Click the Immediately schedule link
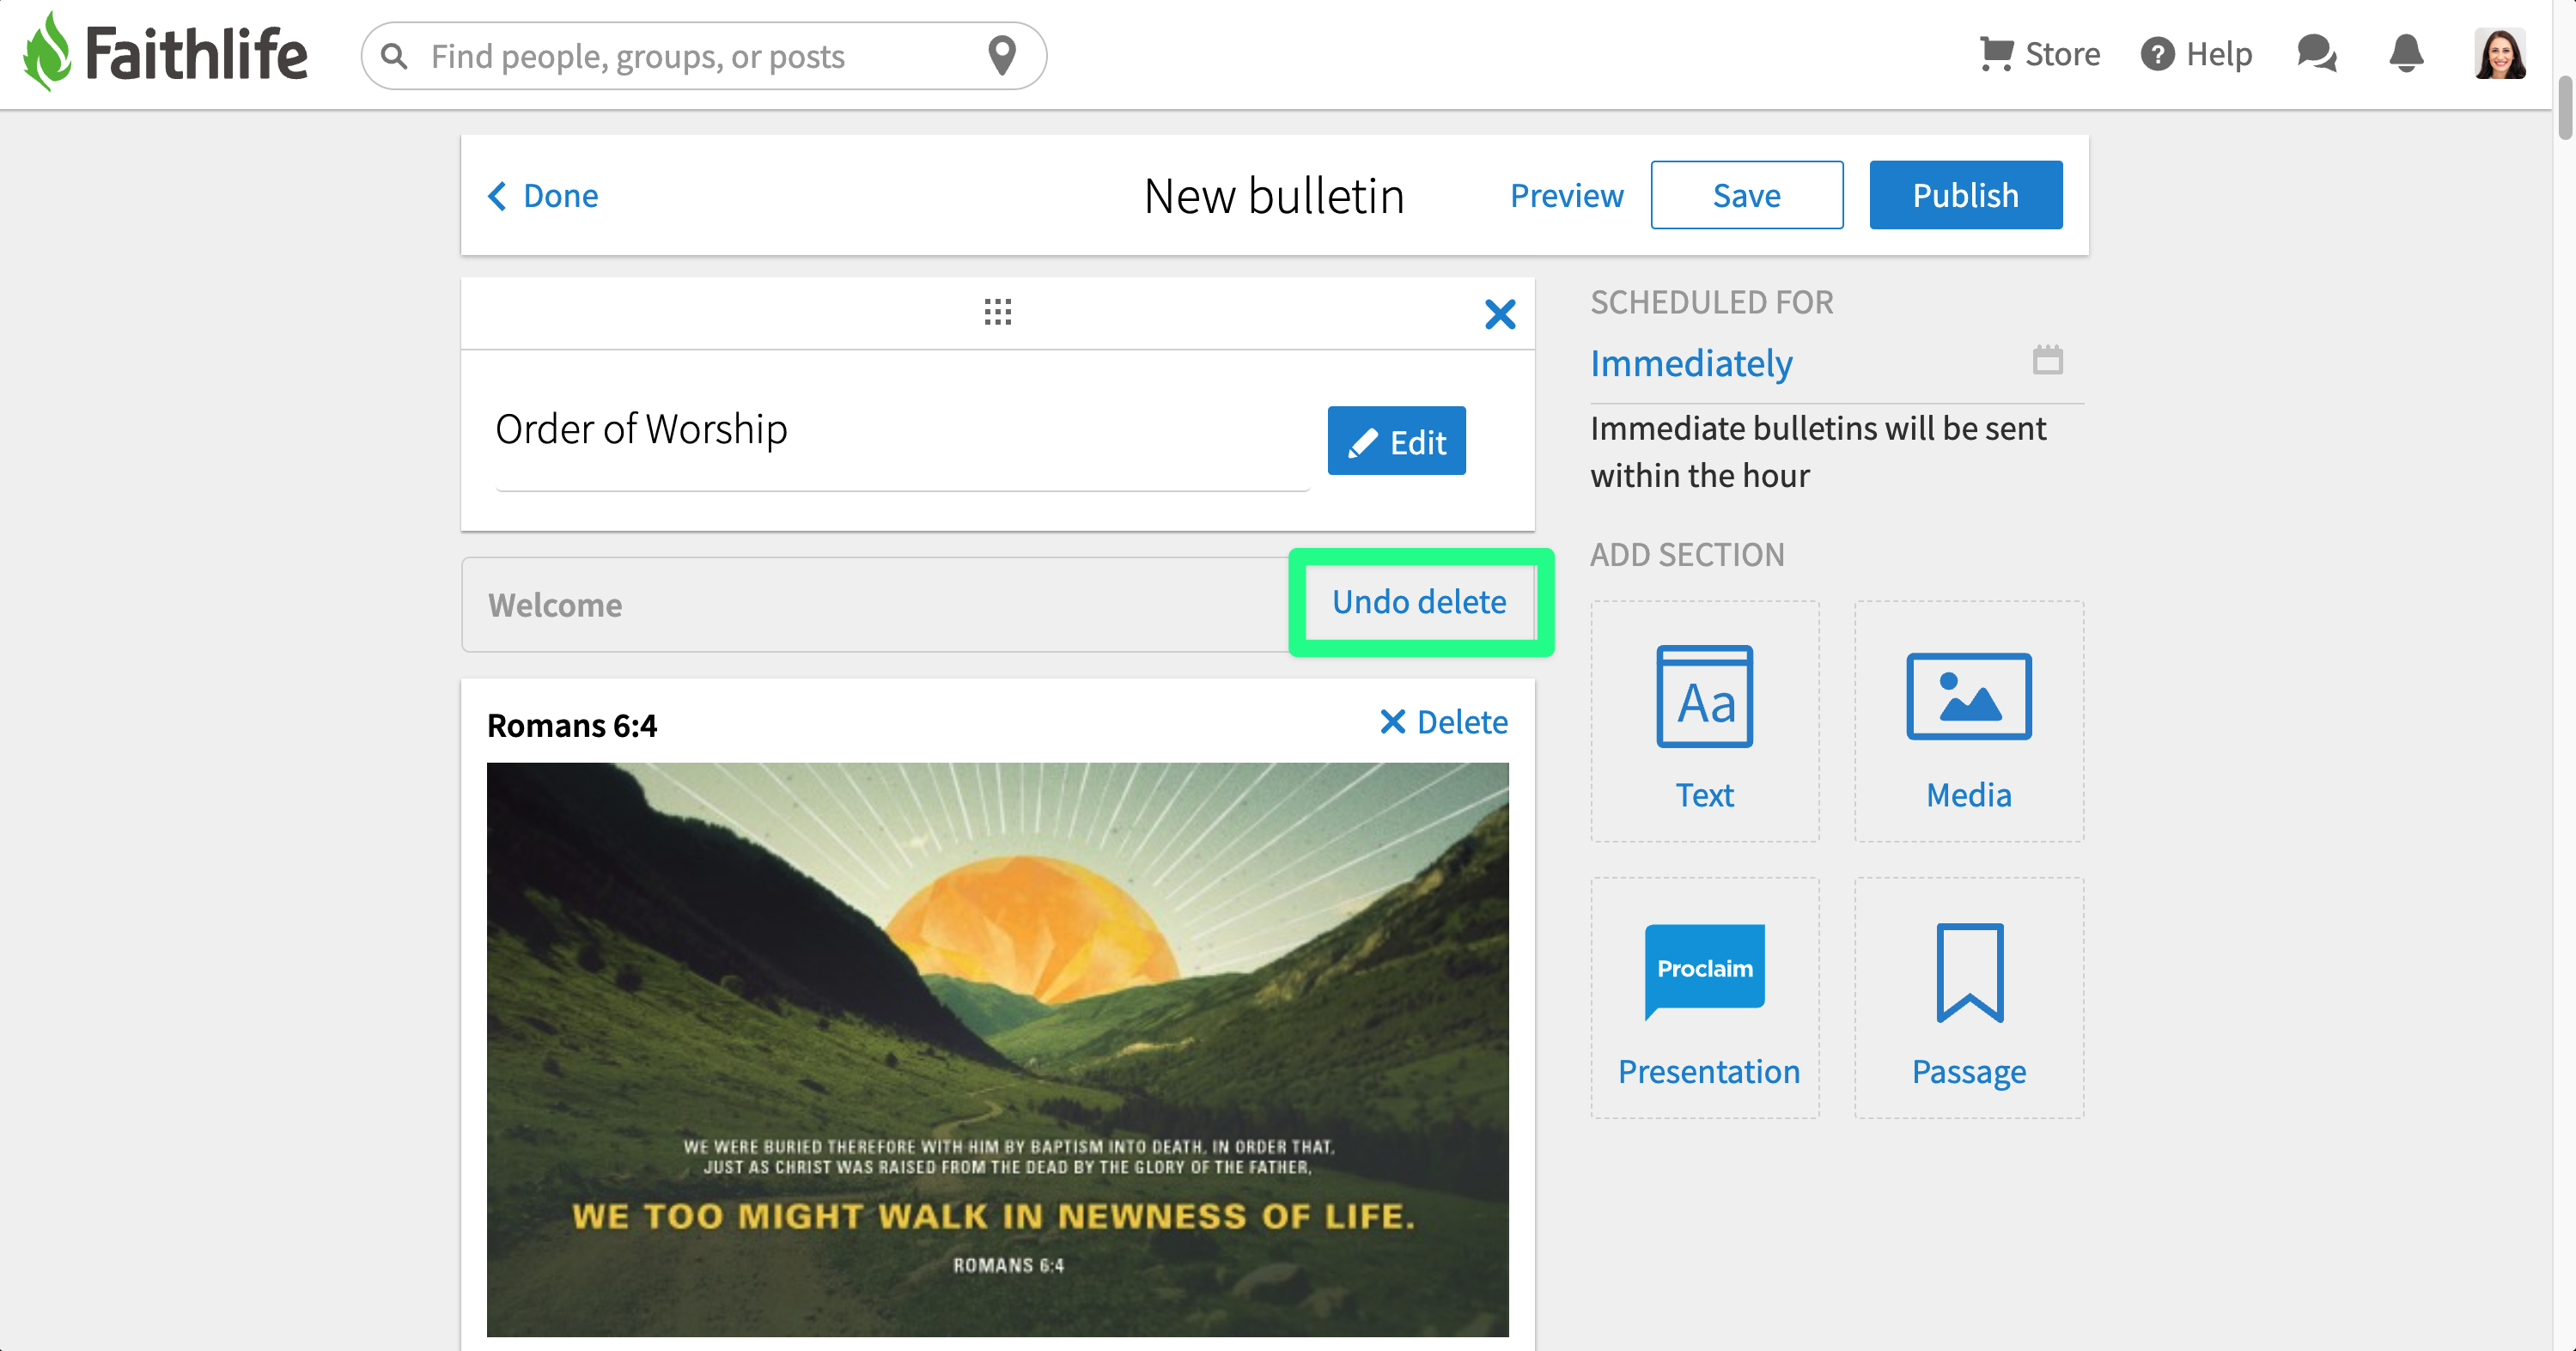The height and width of the screenshot is (1351, 2576). point(1691,363)
